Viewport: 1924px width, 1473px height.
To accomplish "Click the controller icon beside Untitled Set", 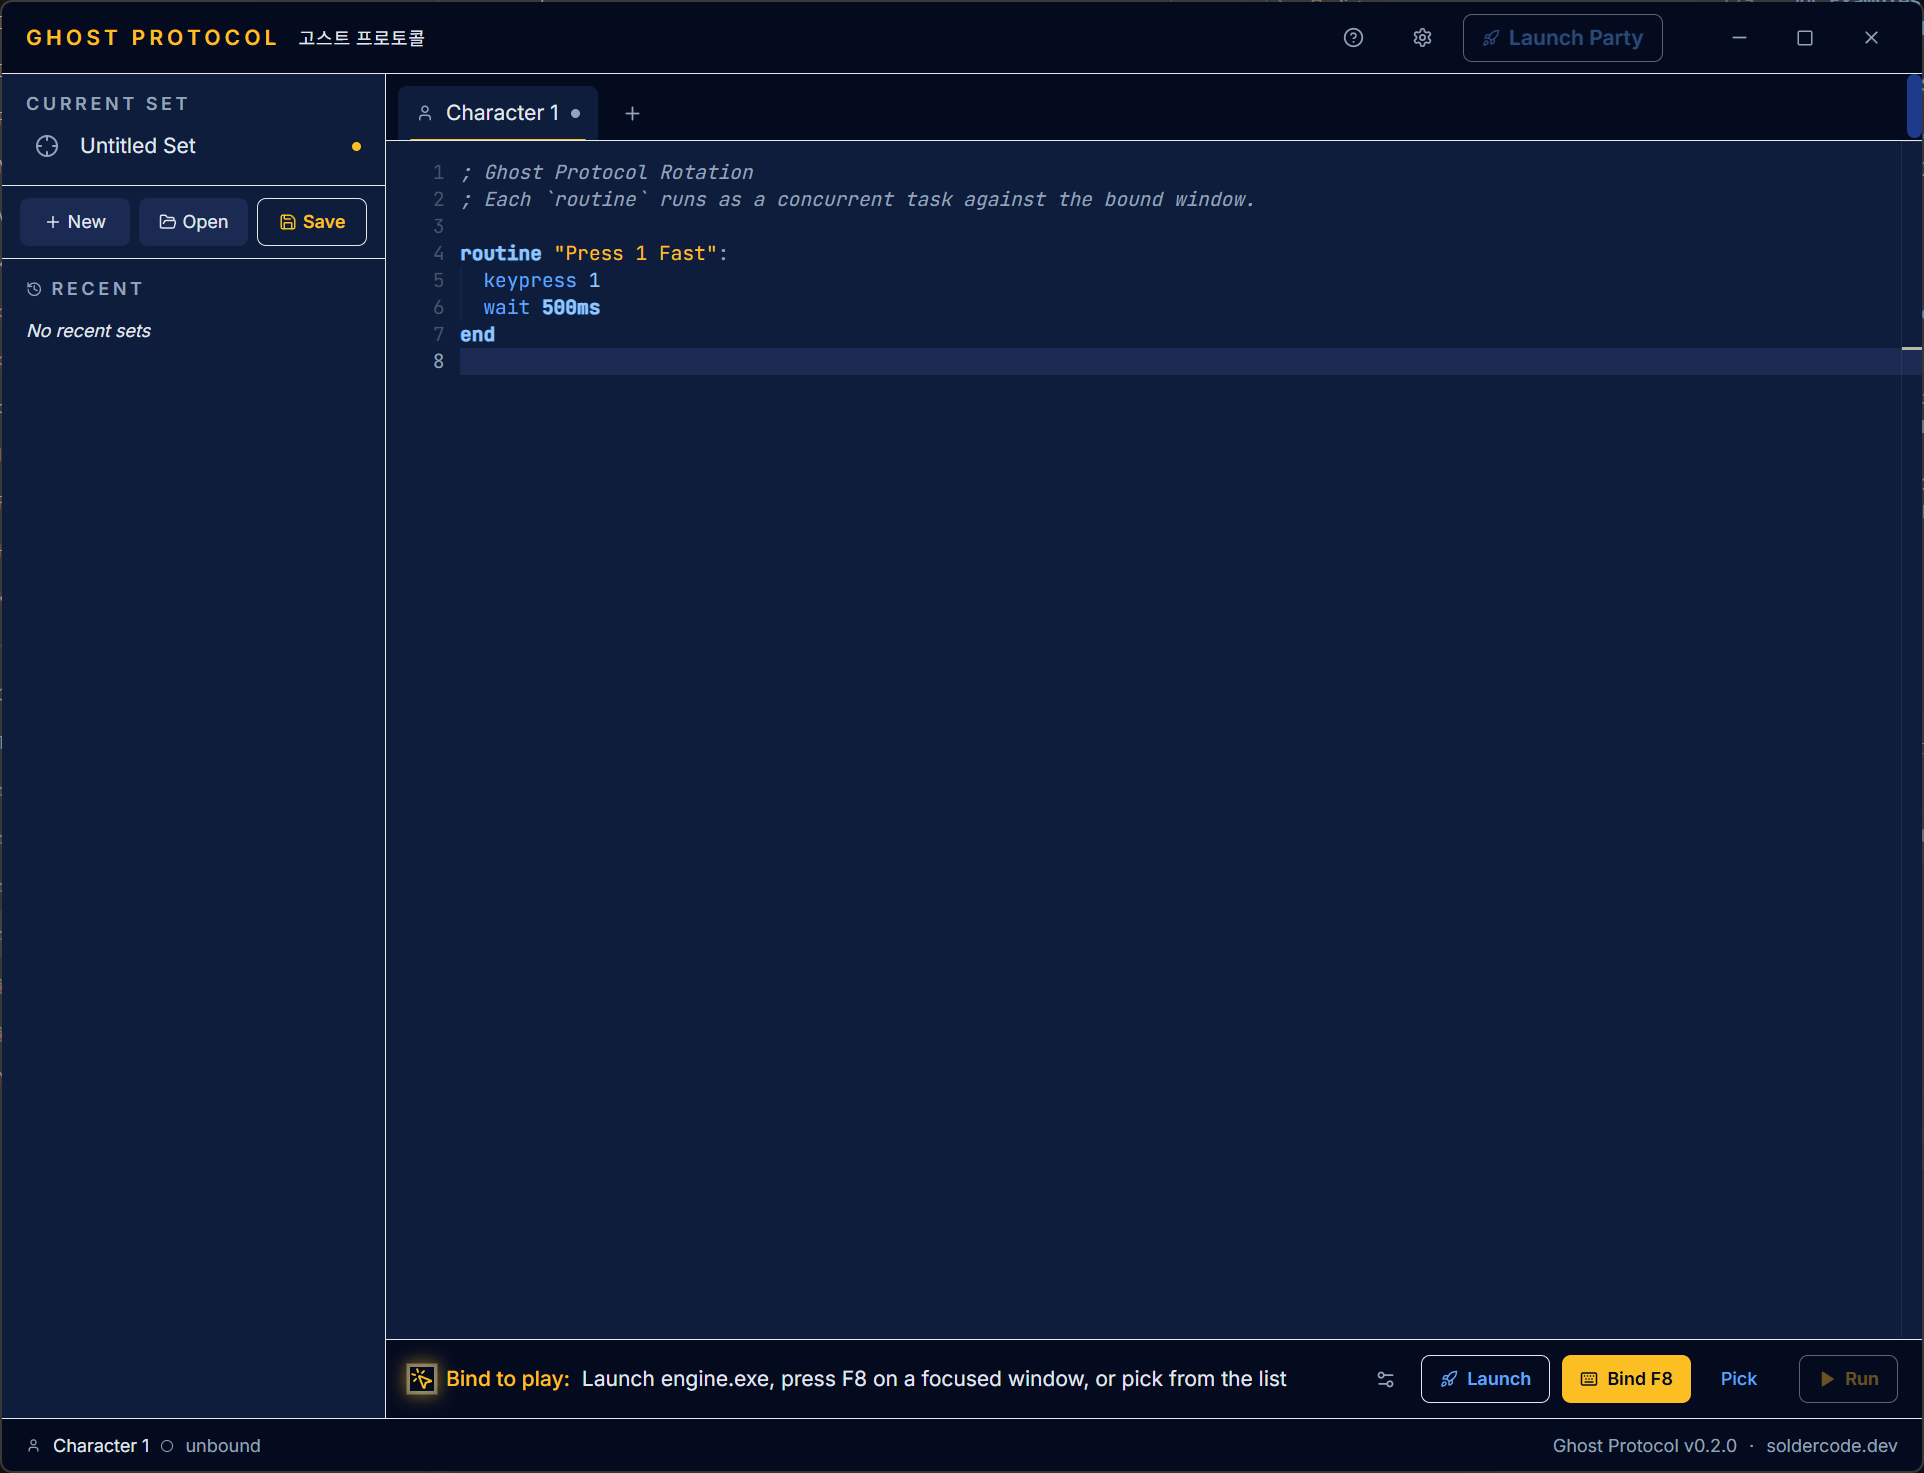I will pos(46,146).
